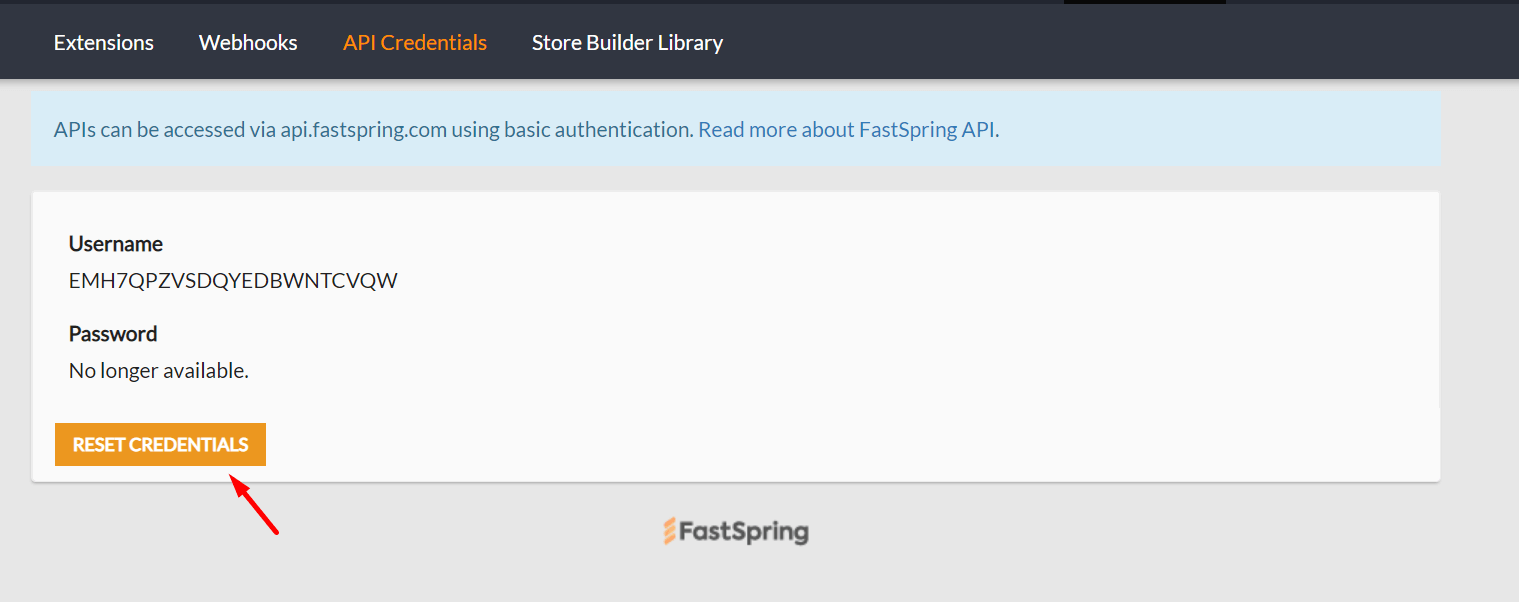The height and width of the screenshot is (602, 1519).
Task: Select the API Credentials tab
Action: click(x=415, y=42)
